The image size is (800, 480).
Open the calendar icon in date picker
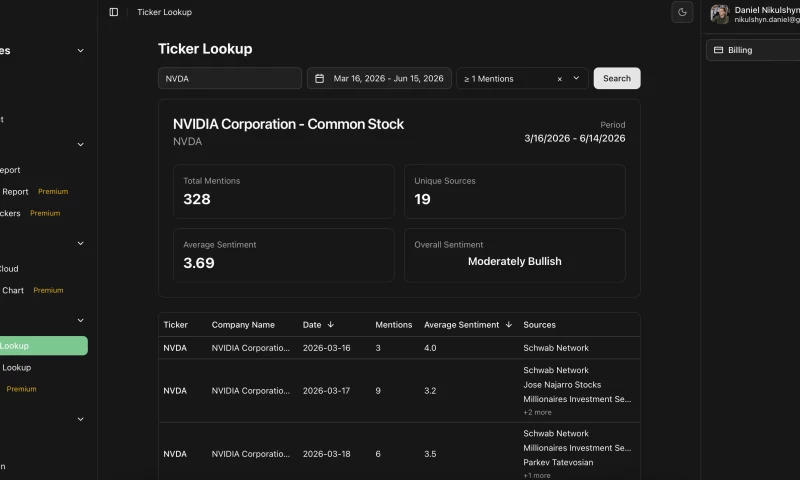point(319,79)
